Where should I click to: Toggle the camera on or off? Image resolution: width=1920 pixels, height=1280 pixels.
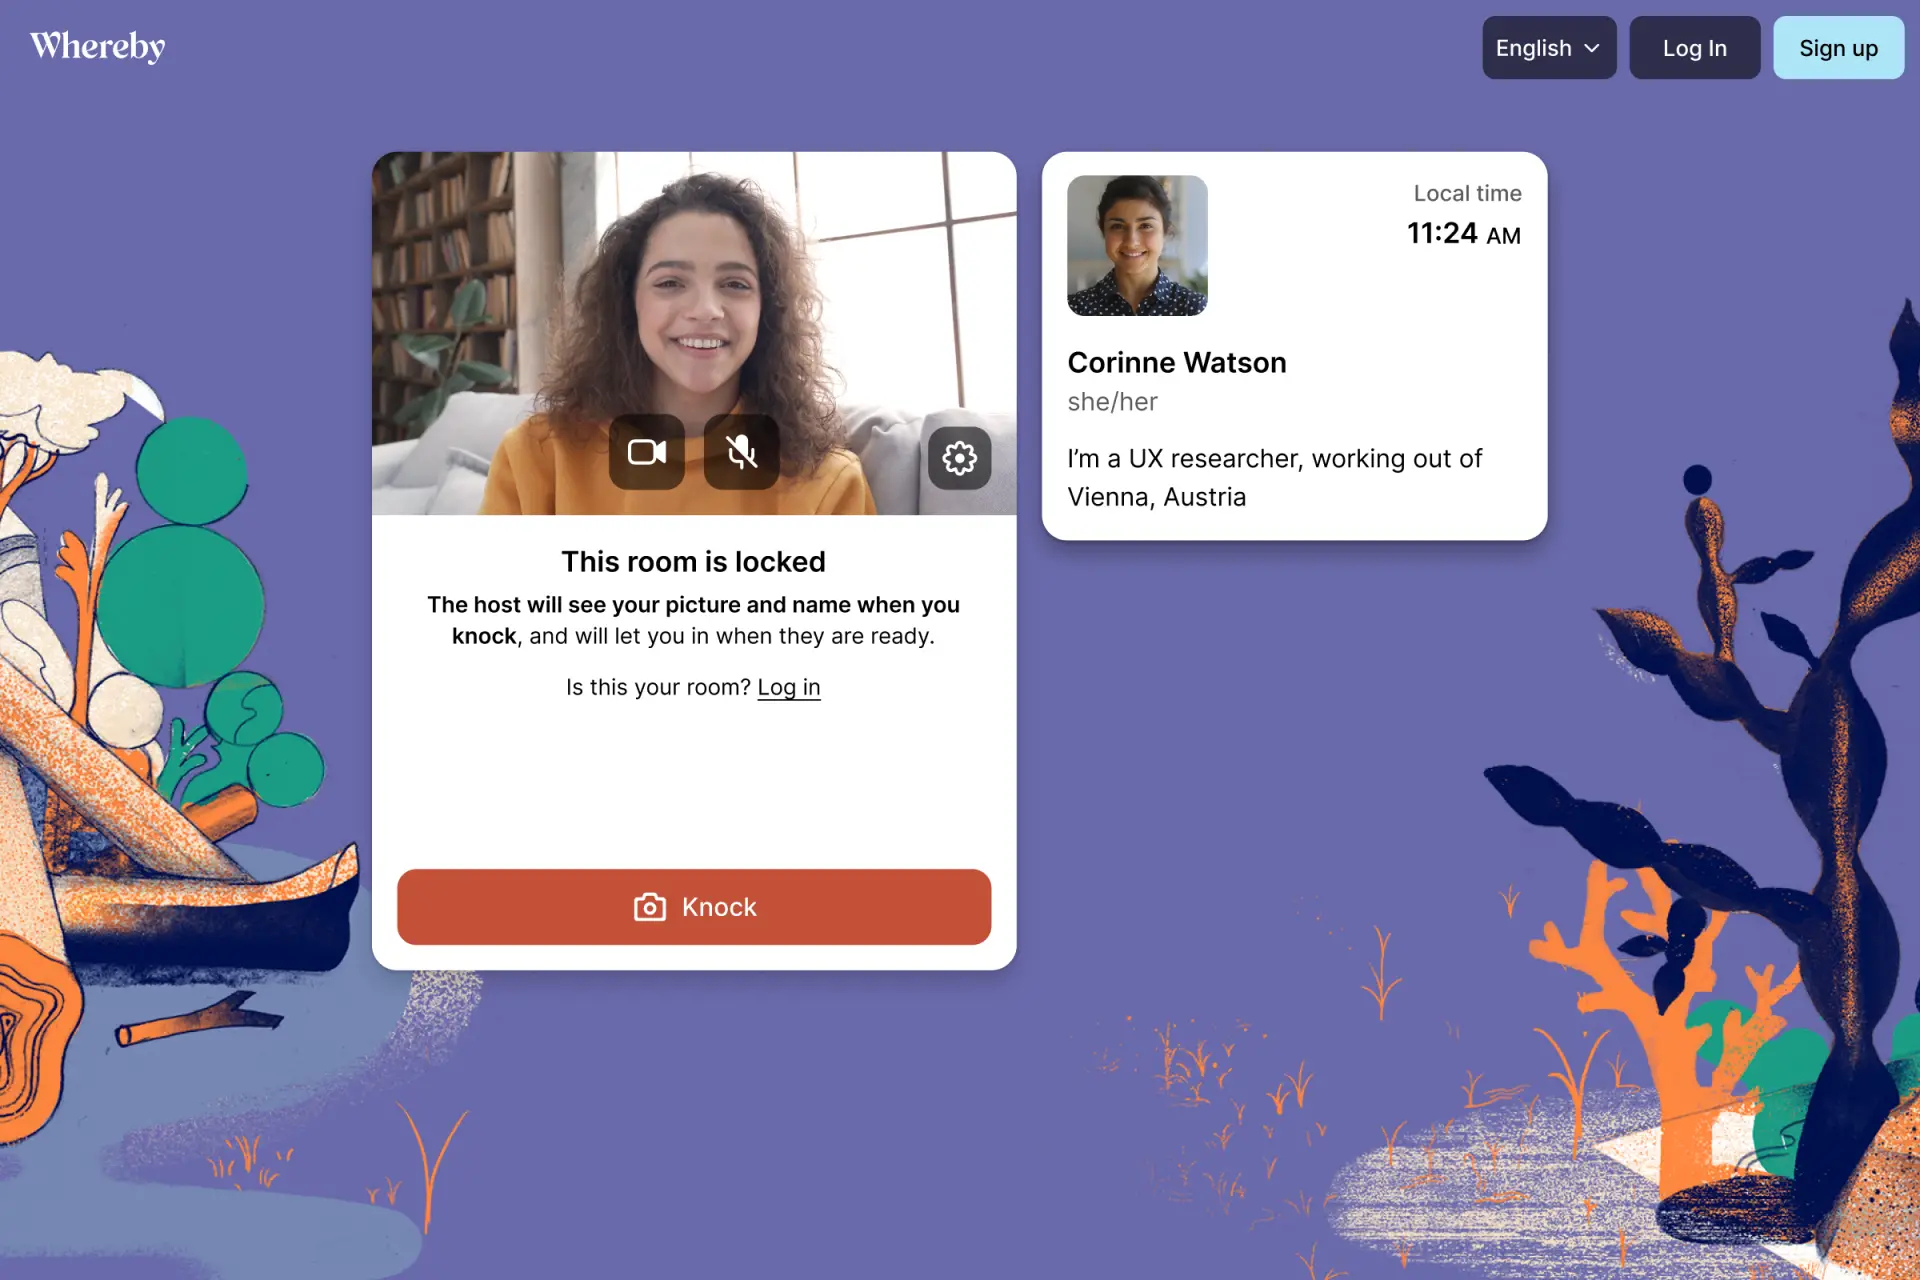coord(647,452)
